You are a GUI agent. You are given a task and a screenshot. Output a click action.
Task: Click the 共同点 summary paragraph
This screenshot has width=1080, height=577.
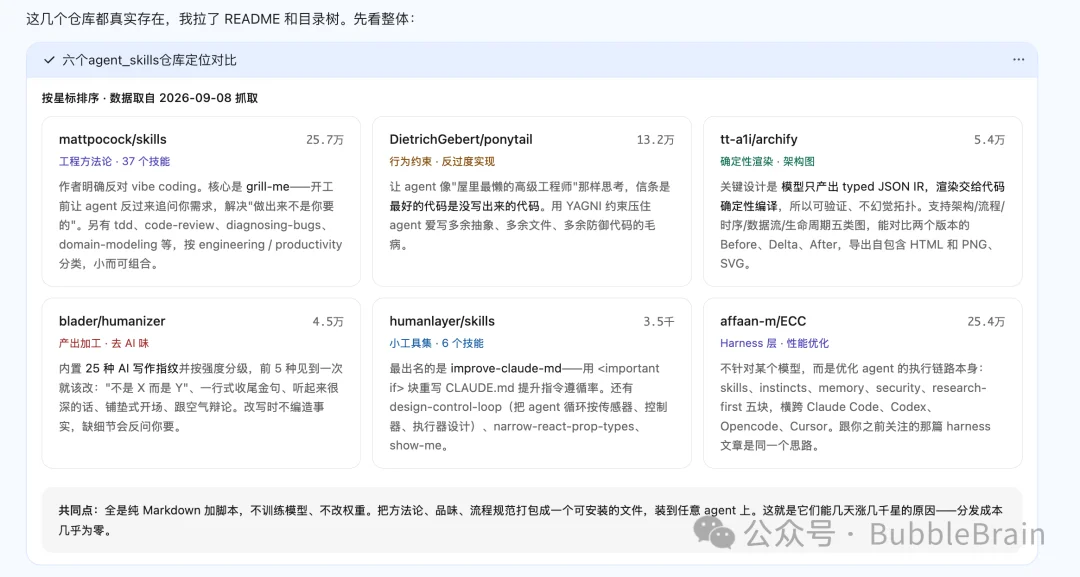coord(532,521)
